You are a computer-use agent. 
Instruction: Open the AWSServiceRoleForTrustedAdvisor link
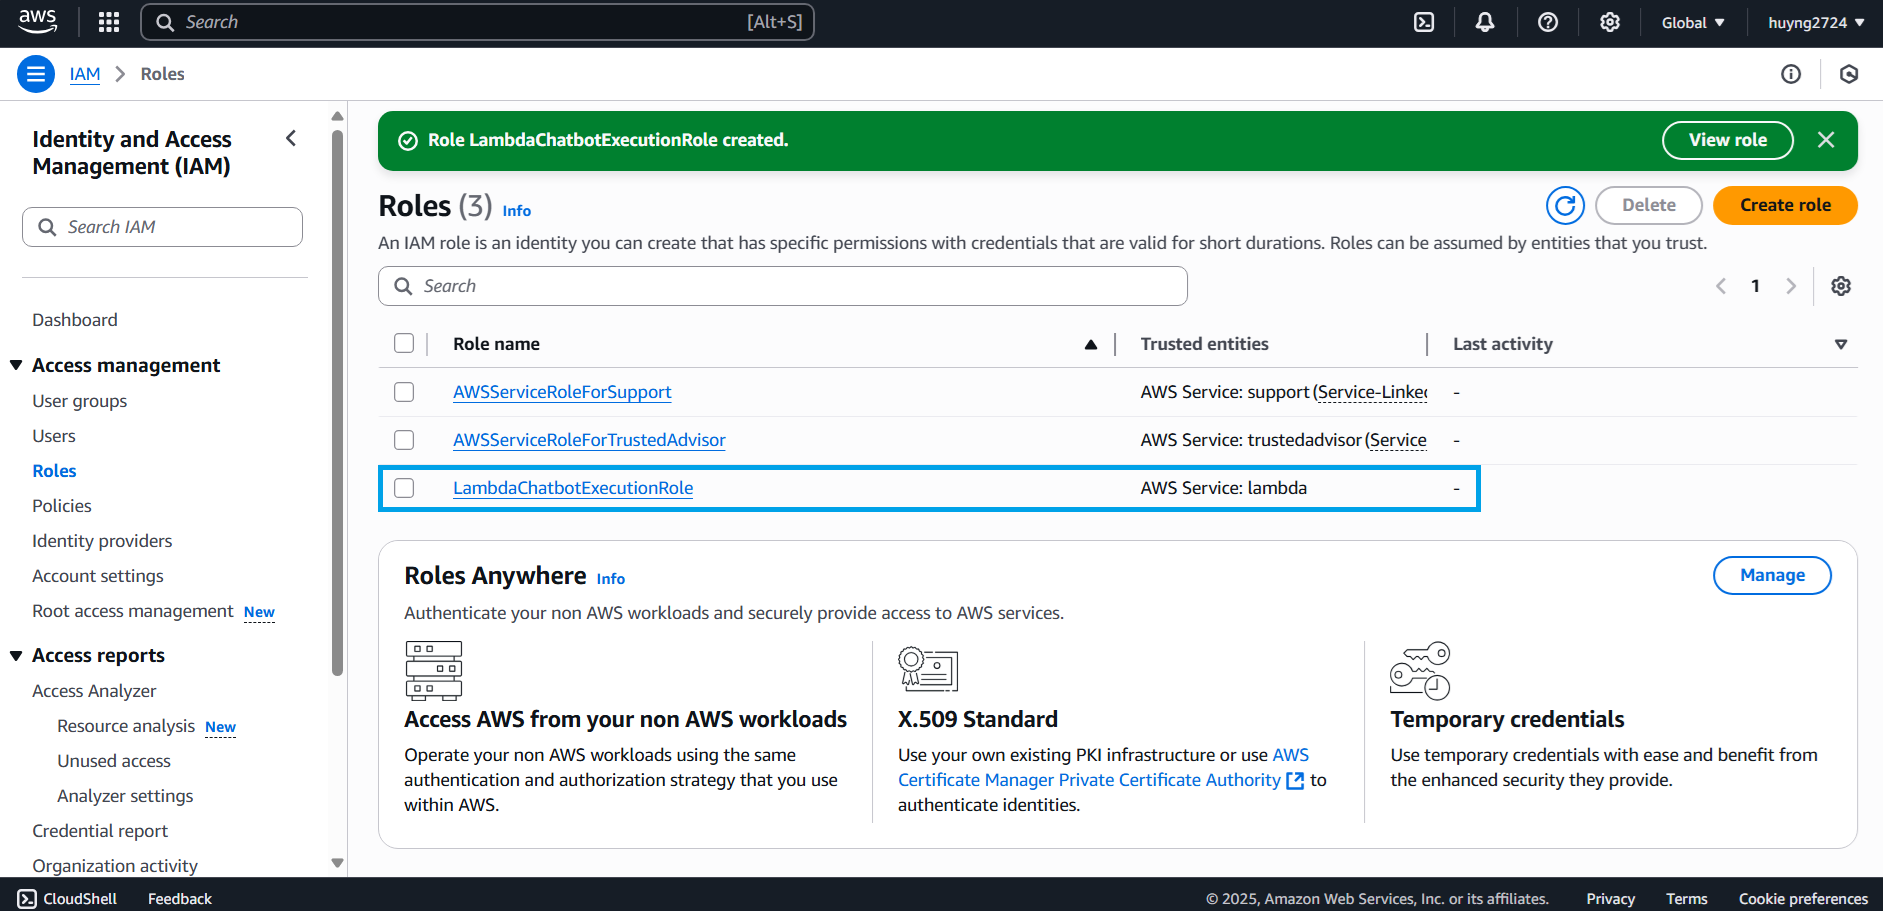[589, 440]
